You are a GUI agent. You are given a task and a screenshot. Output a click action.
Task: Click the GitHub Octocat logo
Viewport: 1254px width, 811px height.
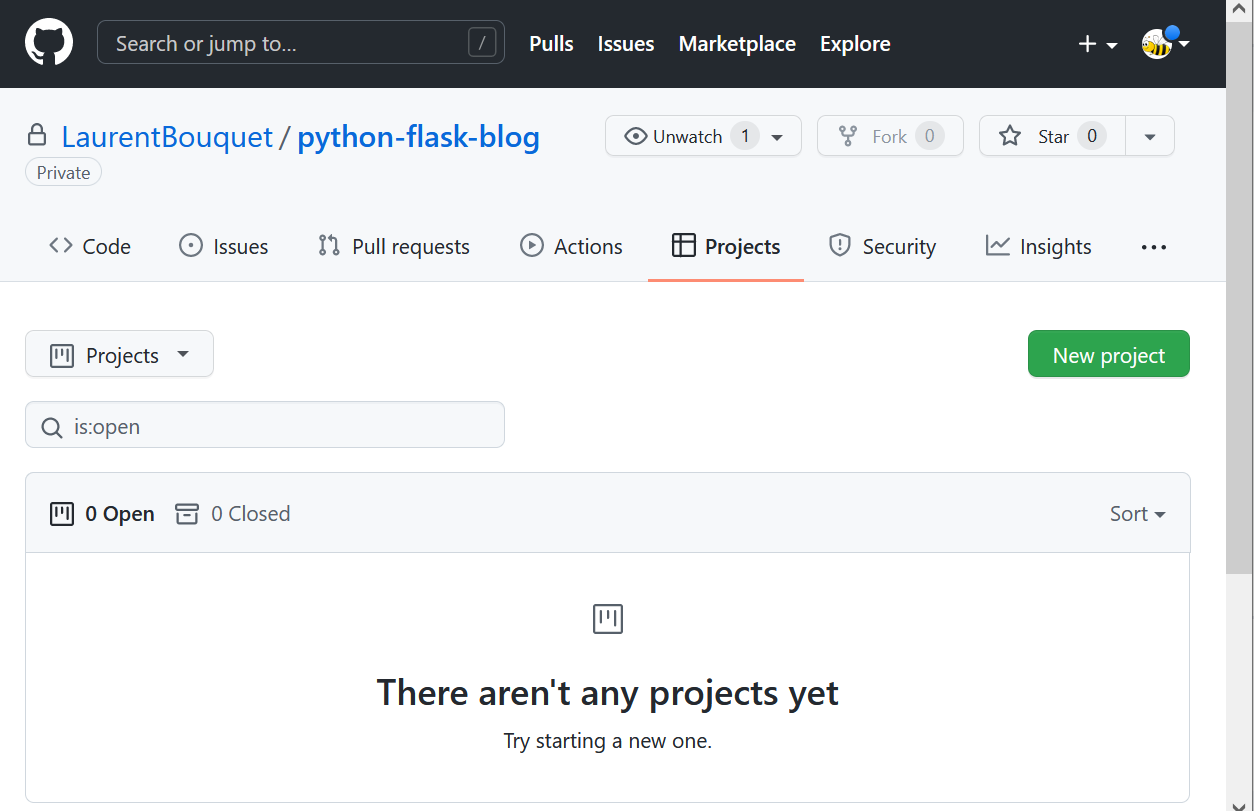click(49, 44)
